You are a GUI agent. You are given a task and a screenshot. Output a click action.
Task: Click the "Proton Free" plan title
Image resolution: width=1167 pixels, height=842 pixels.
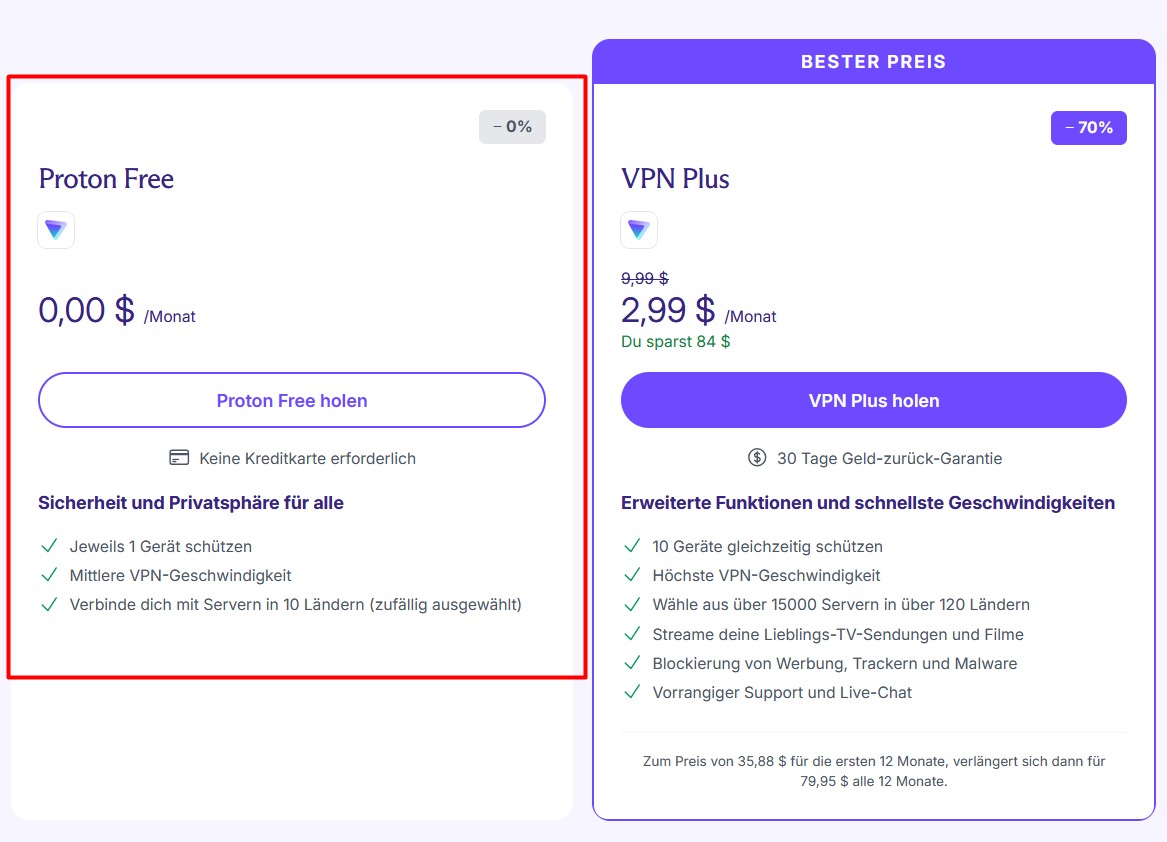coord(106,179)
